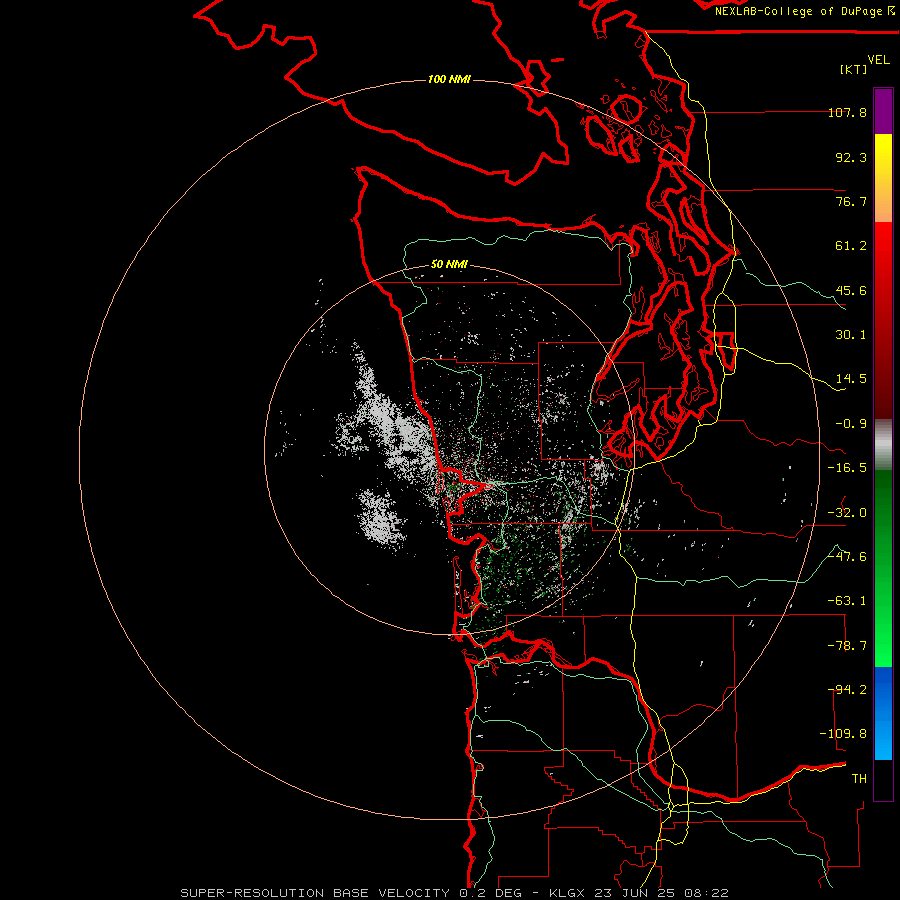Select the -63.1 velocity scale value
The image size is (900, 900).
coord(847,601)
